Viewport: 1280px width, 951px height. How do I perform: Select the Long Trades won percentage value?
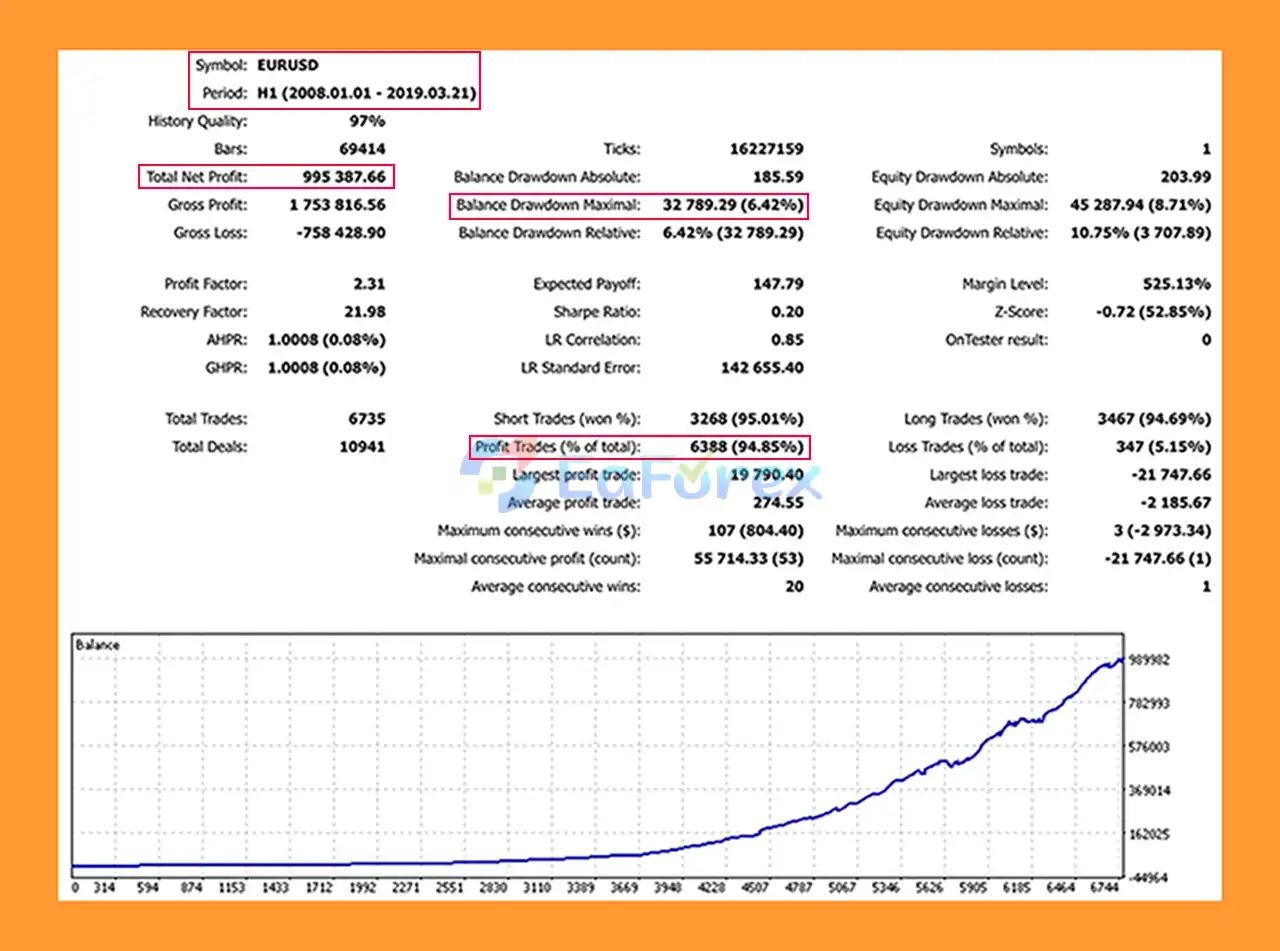[x=1153, y=419]
